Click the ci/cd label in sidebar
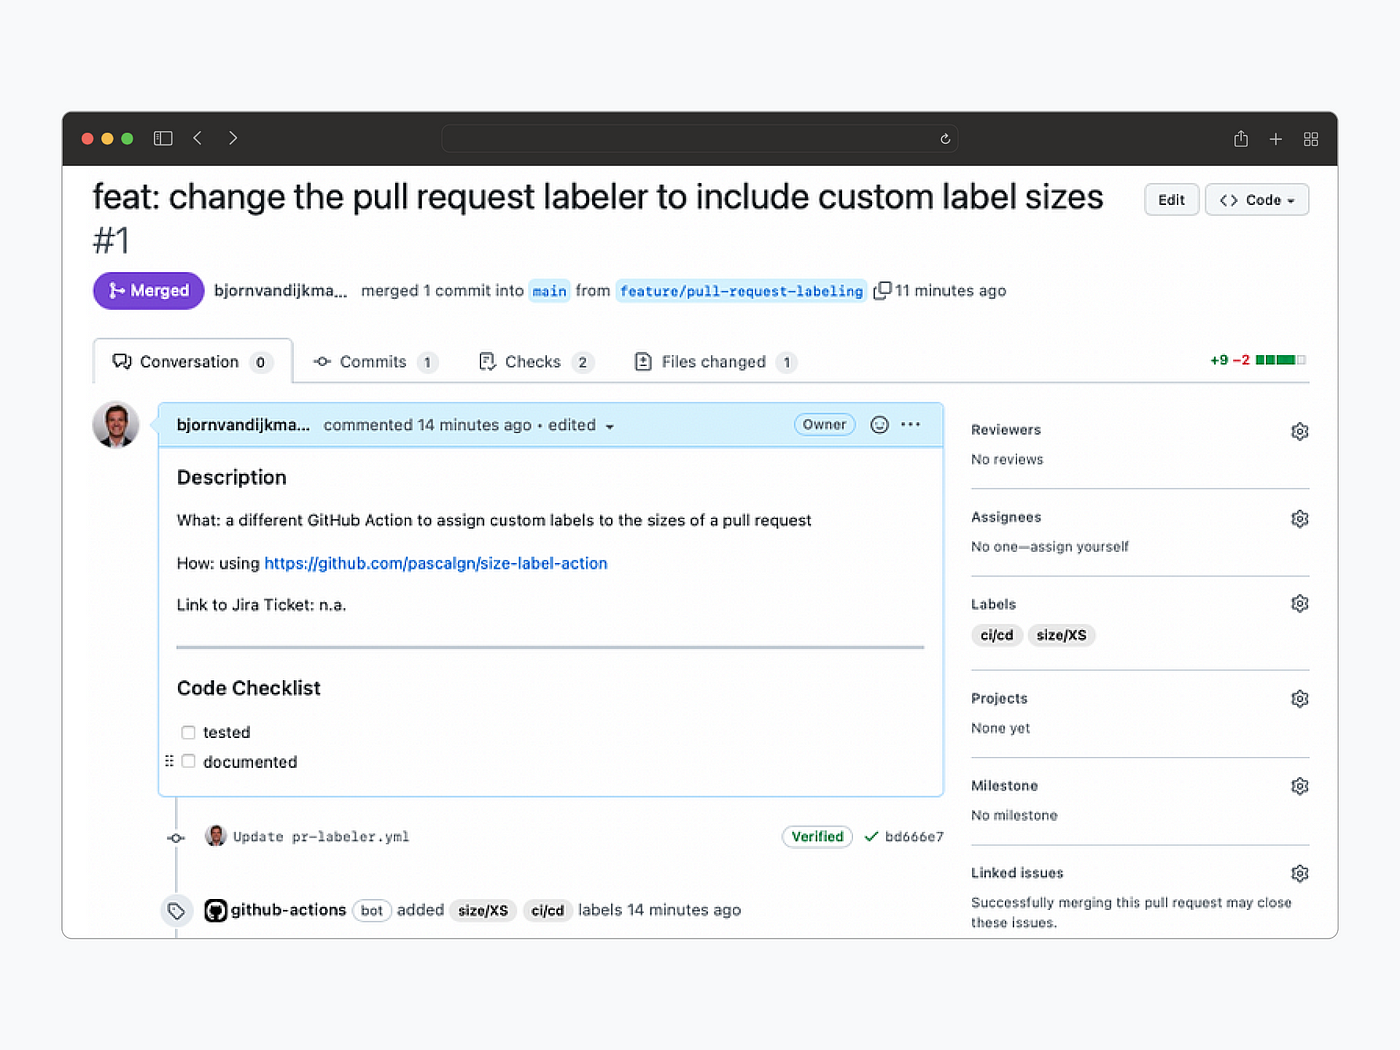Screen dimensions: 1400x1050 997,635
